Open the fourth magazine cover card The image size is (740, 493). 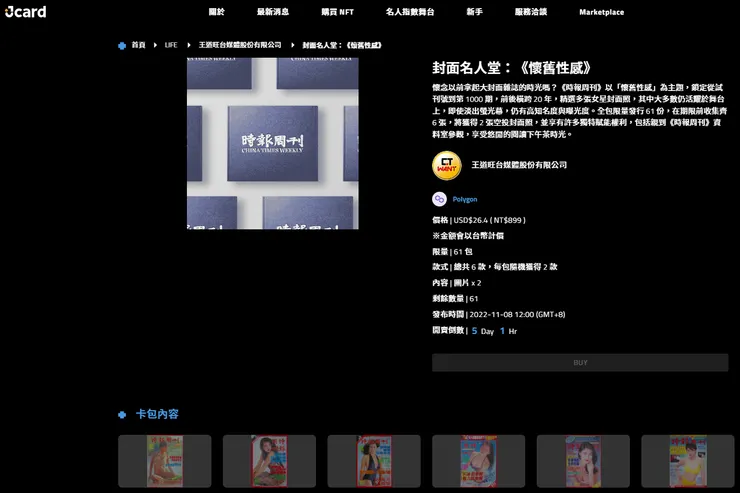pos(479,461)
